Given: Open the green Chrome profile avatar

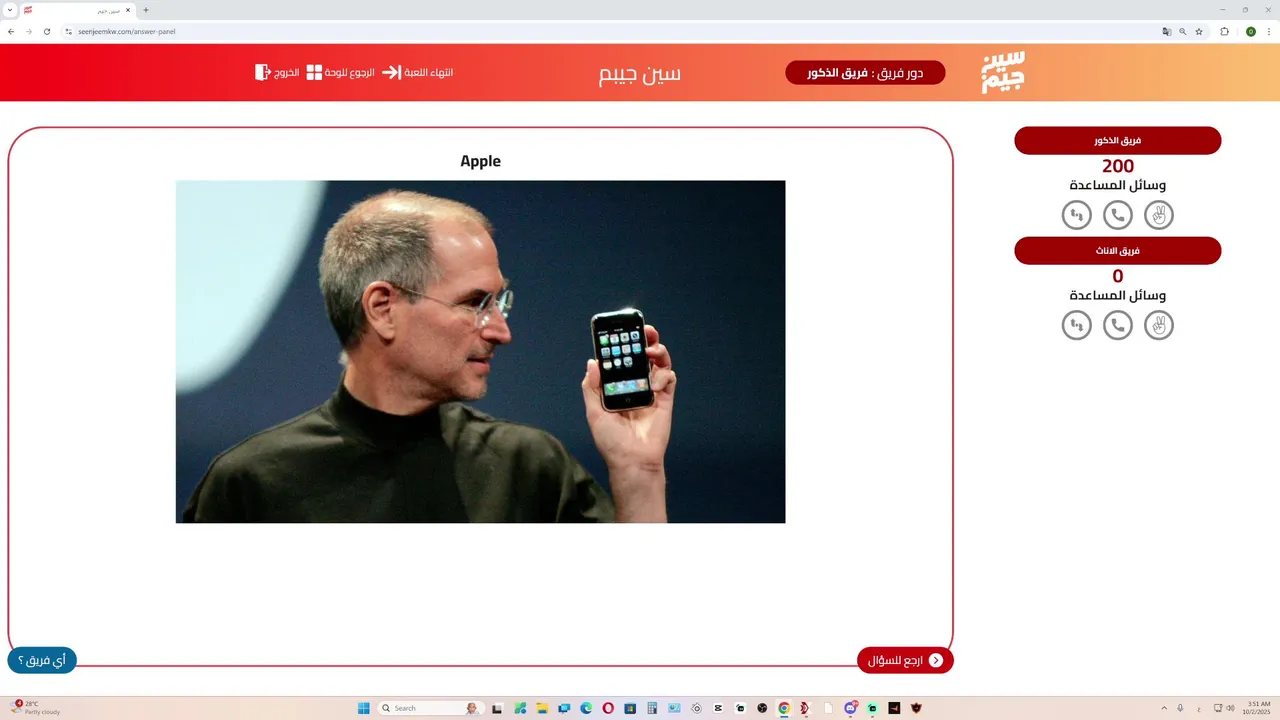Looking at the screenshot, I should (1251, 31).
